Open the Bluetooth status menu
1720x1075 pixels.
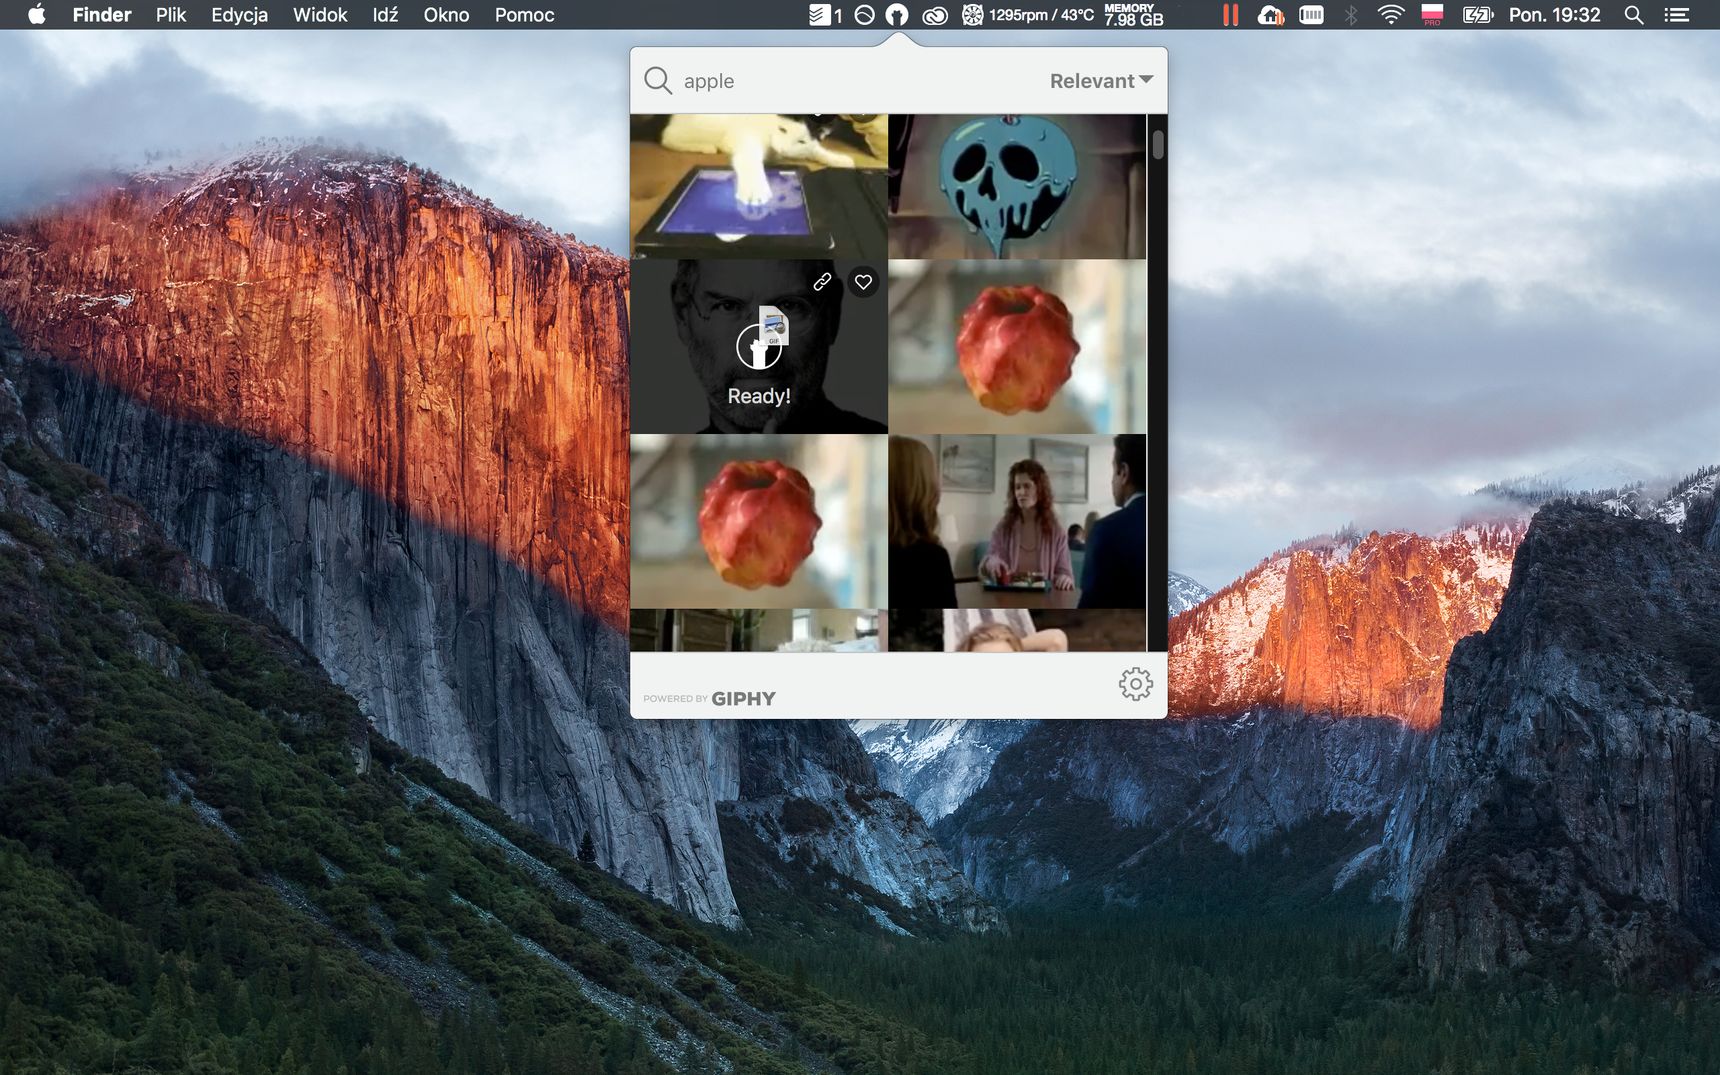1351,15
